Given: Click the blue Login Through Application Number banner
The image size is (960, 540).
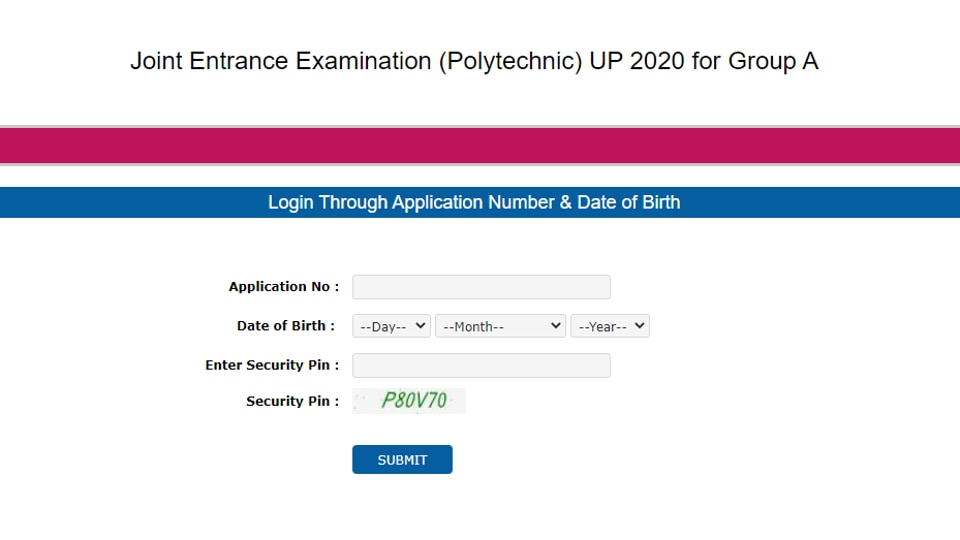Looking at the screenshot, I should tap(480, 203).
